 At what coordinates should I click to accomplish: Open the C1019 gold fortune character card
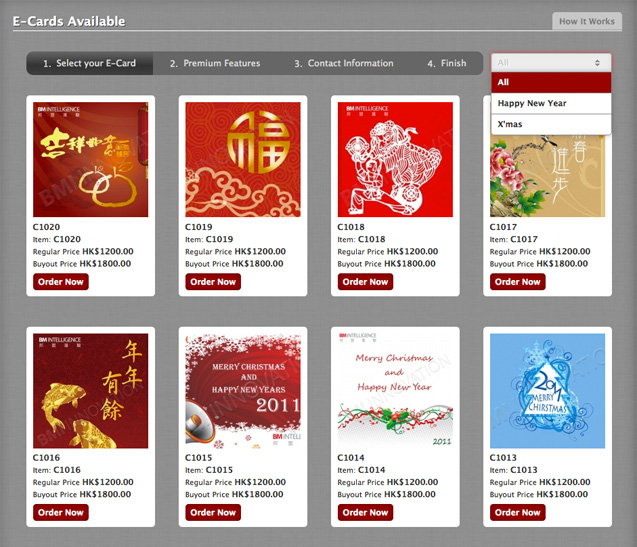point(243,159)
